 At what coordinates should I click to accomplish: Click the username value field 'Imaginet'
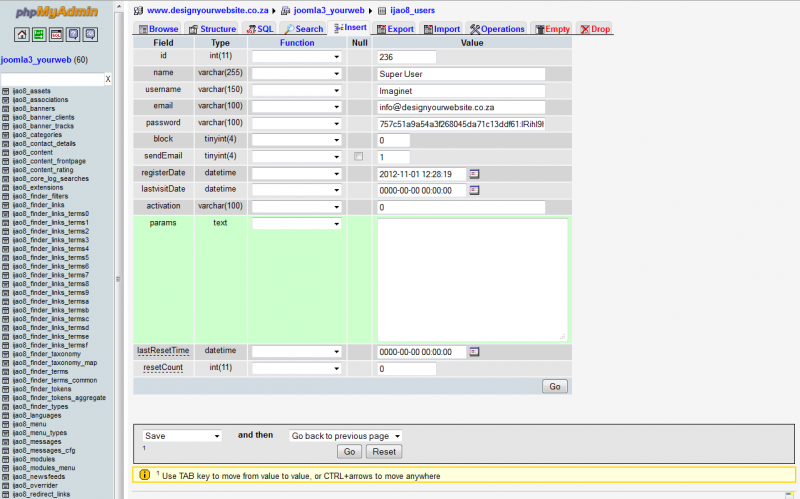tap(461, 91)
